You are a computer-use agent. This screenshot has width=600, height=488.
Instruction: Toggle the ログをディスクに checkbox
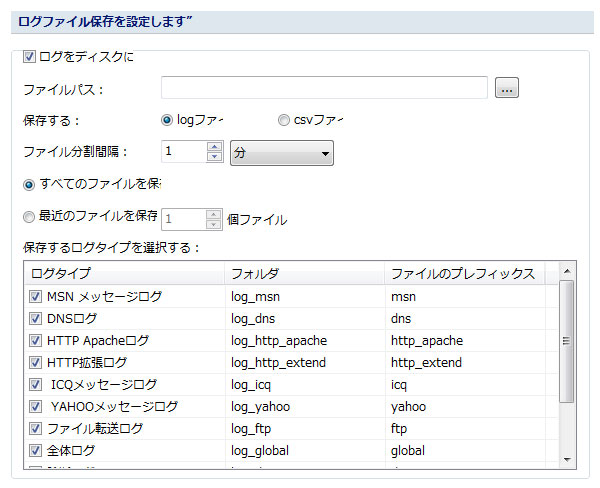click(29, 57)
